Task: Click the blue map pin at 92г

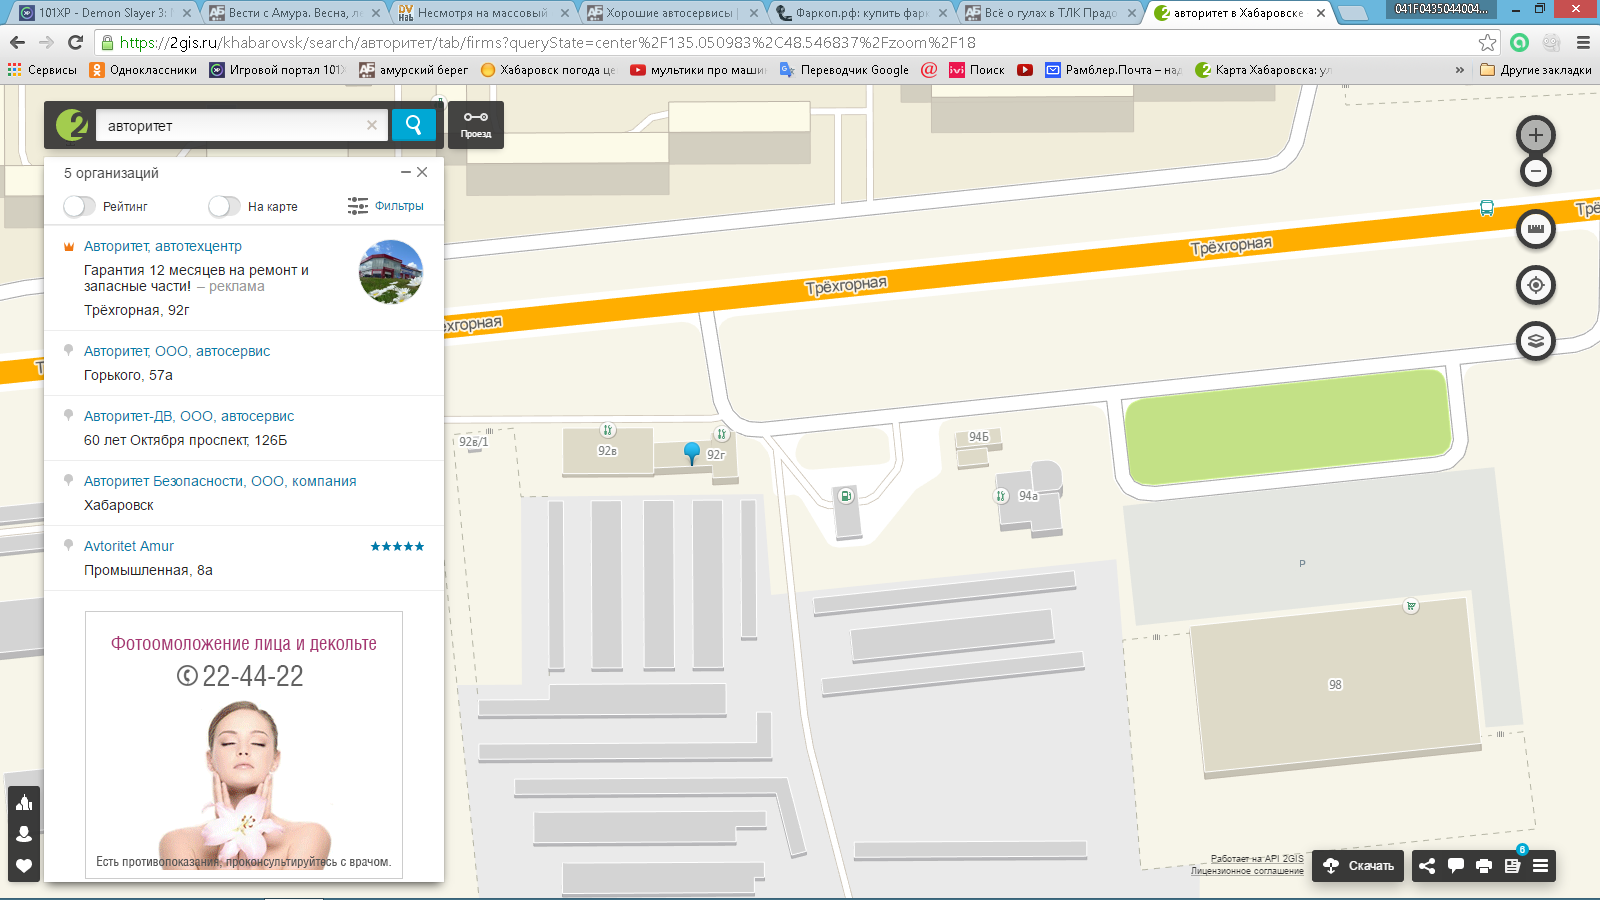Action: click(x=691, y=452)
